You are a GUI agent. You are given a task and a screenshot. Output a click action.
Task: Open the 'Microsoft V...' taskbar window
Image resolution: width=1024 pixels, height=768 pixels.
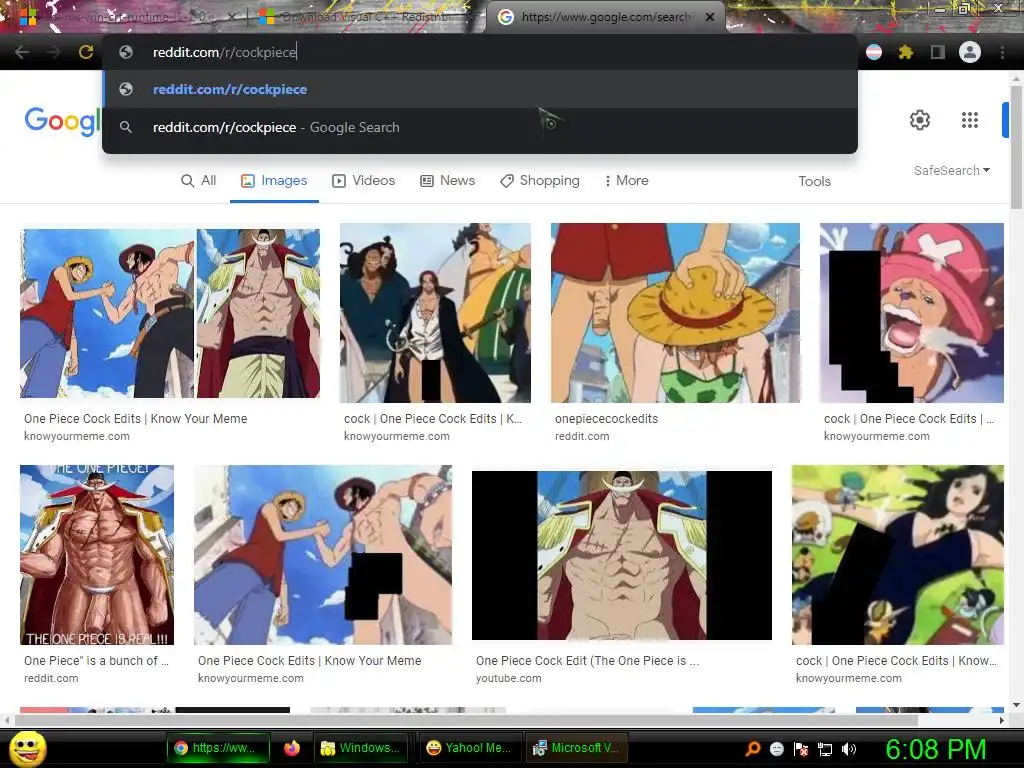pyautogui.click(x=576, y=748)
